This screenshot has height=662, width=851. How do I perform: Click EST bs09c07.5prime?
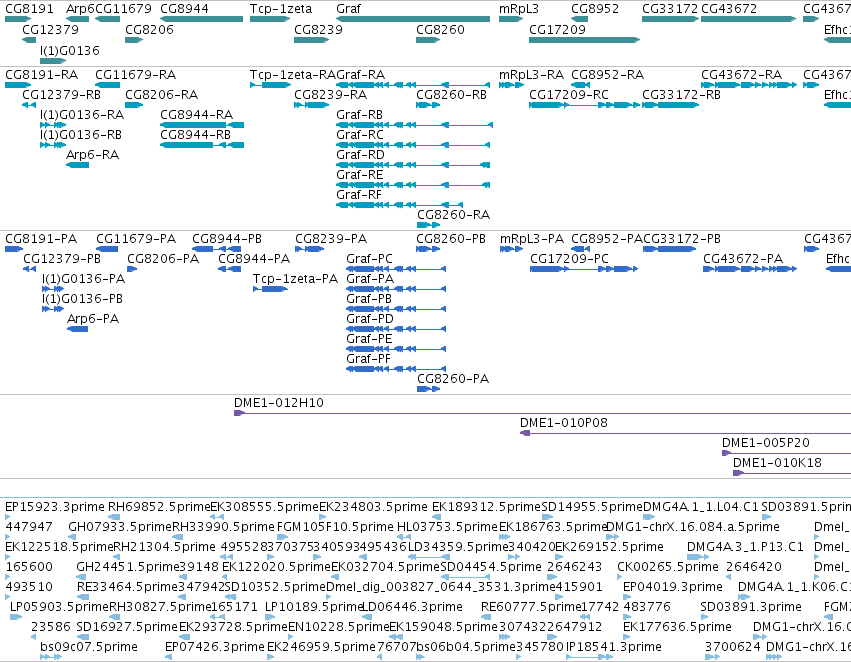click(x=88, y=647)
